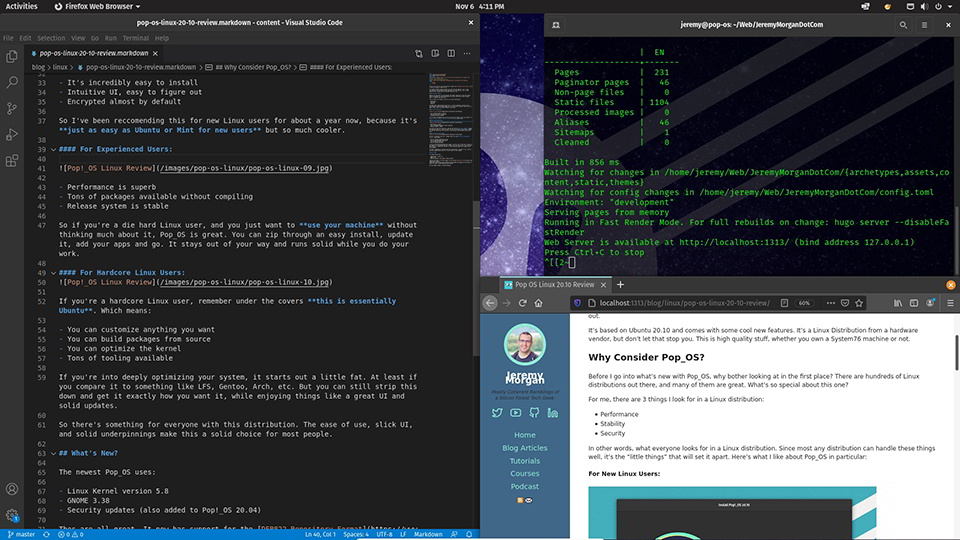Open the Firefox Library

click(898, 303)
